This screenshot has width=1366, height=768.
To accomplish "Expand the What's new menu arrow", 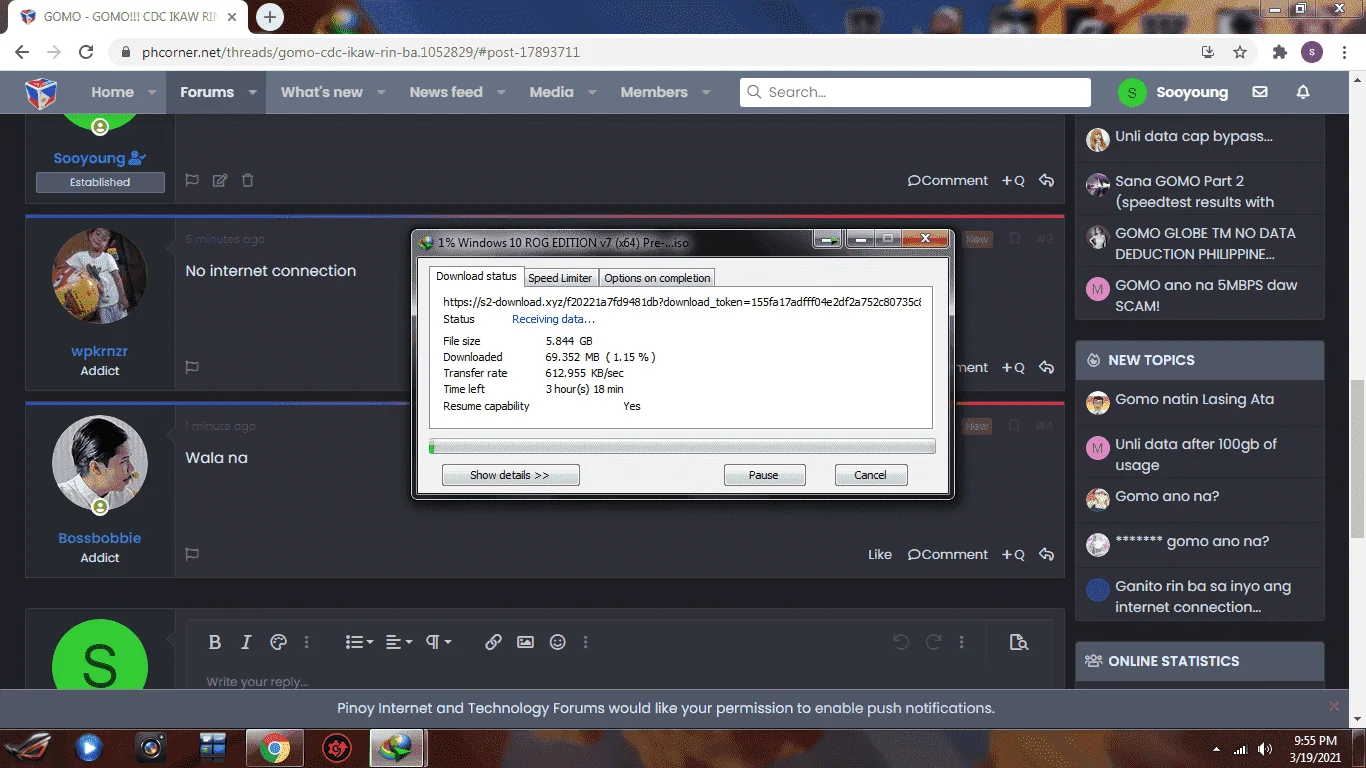I will click(x=381, y=92).
